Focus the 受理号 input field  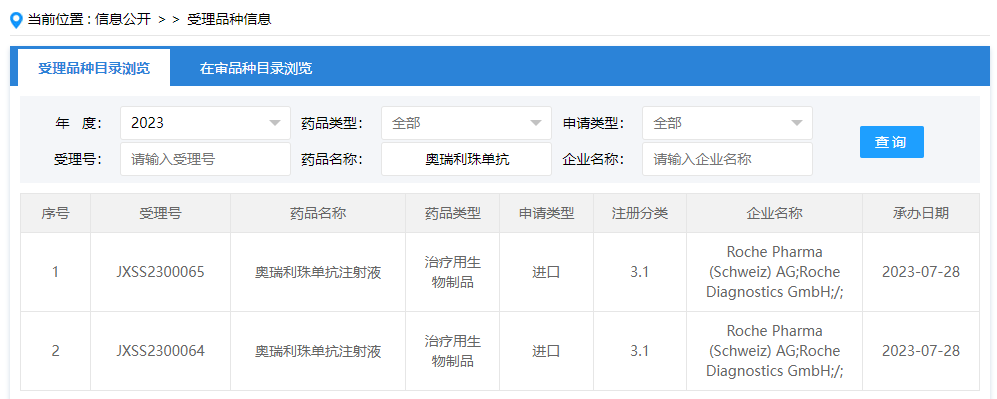click(205, 159)
